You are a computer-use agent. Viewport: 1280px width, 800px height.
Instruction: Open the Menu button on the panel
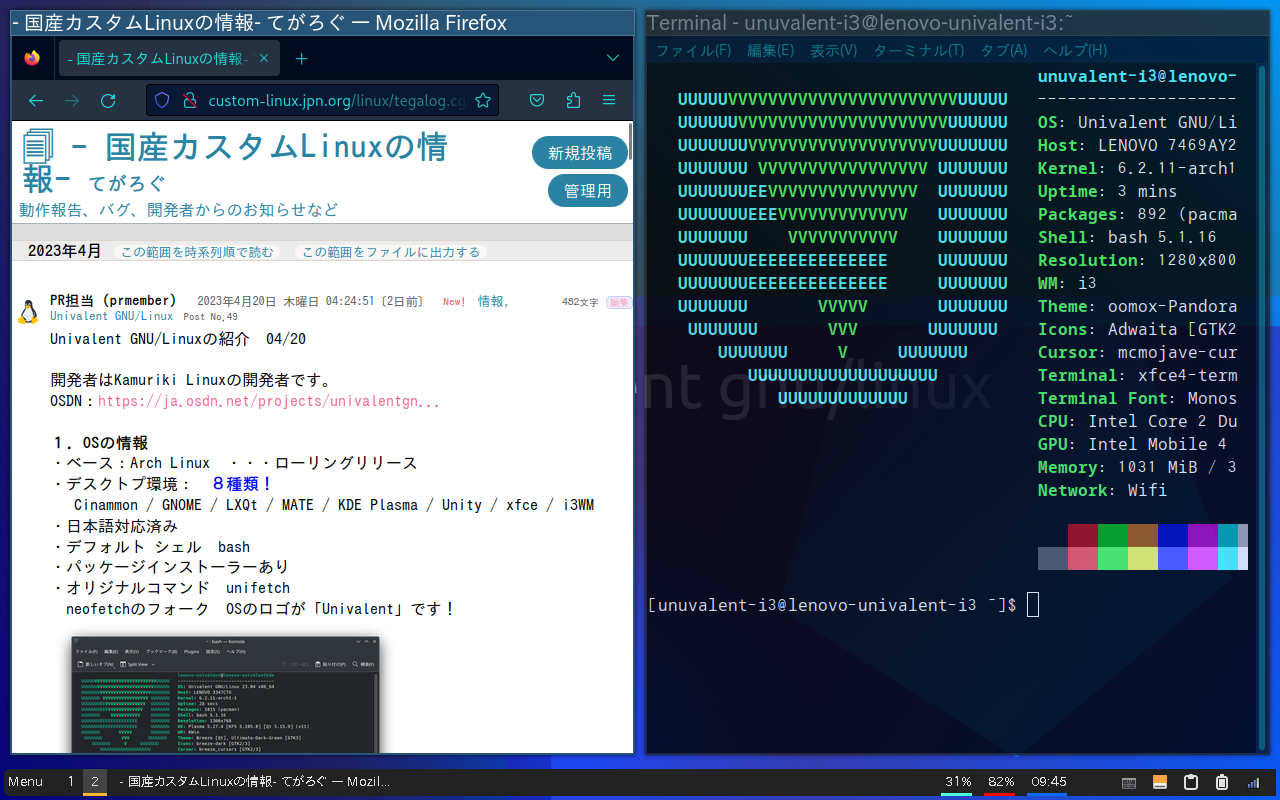[x=26, y=782]
